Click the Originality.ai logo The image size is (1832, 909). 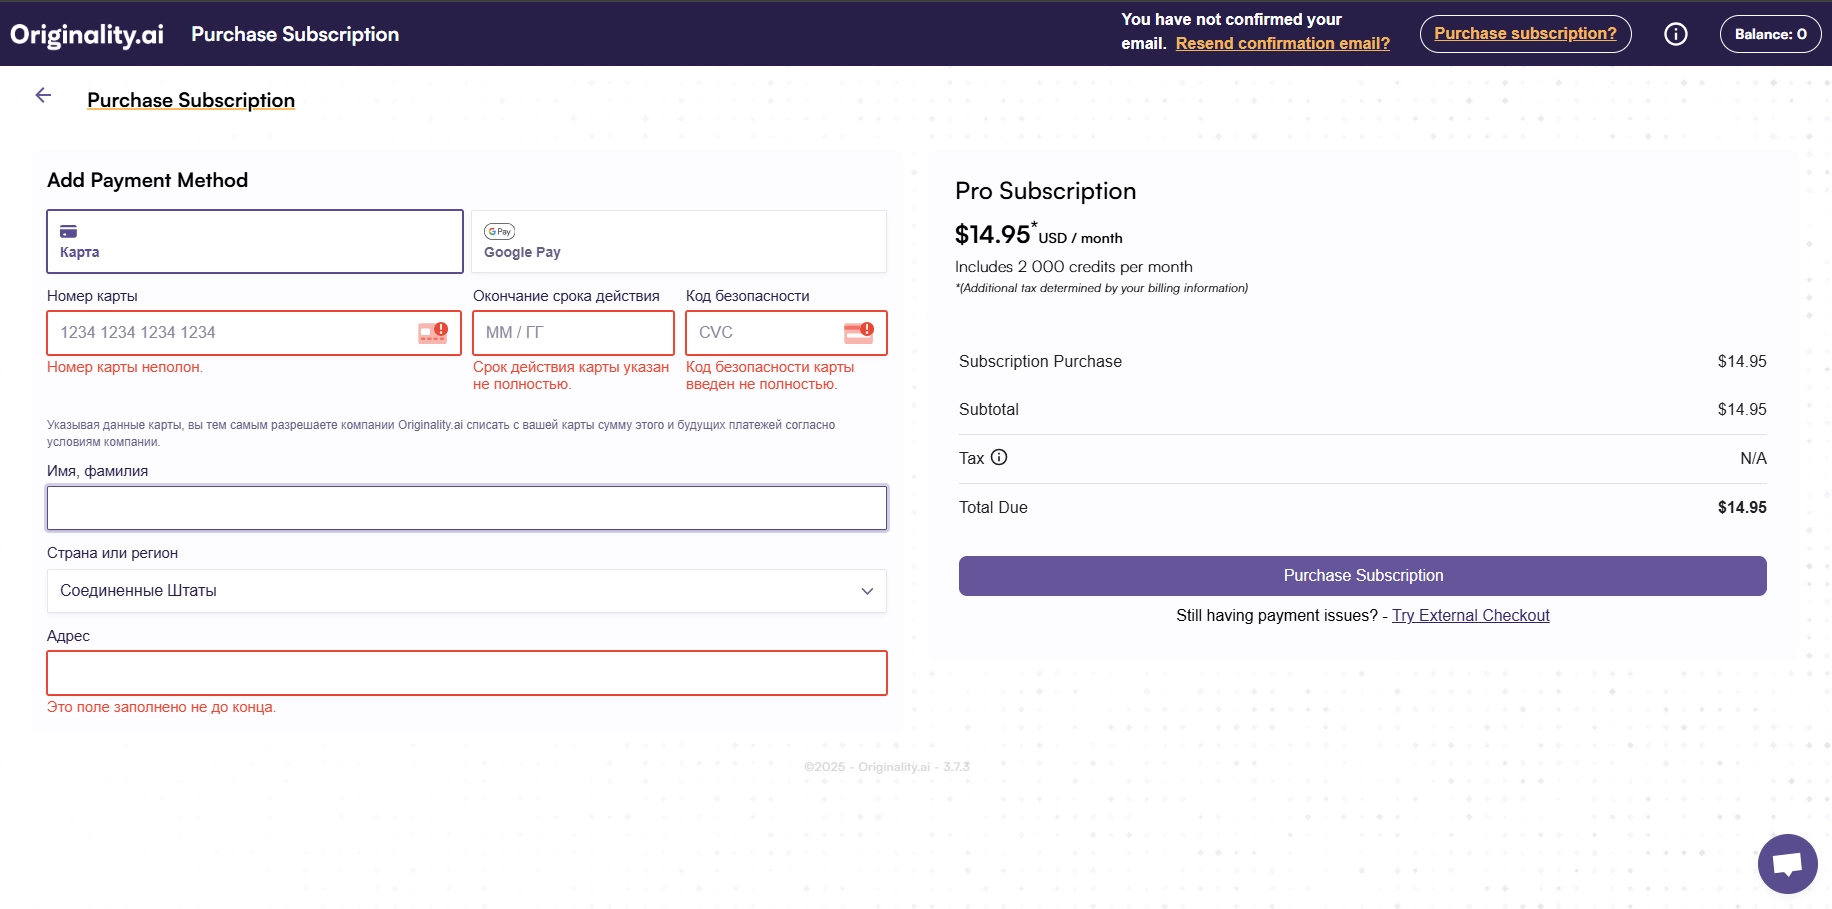(x=86, y=33)
